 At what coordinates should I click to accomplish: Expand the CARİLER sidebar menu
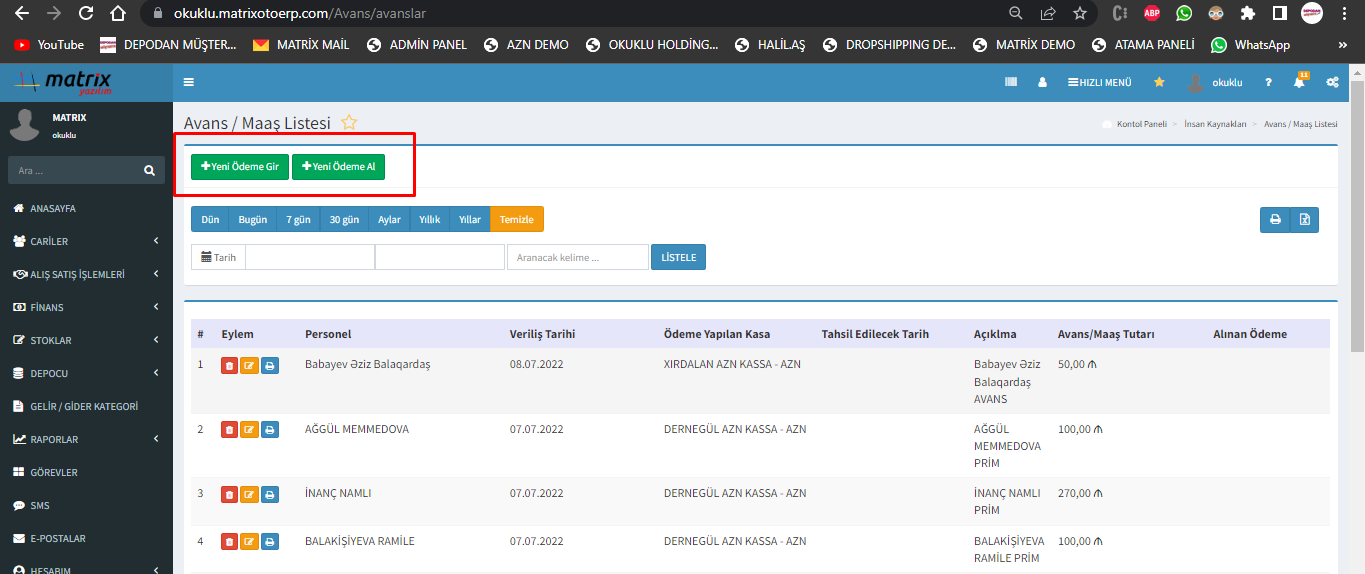click(x=86, y=241)
